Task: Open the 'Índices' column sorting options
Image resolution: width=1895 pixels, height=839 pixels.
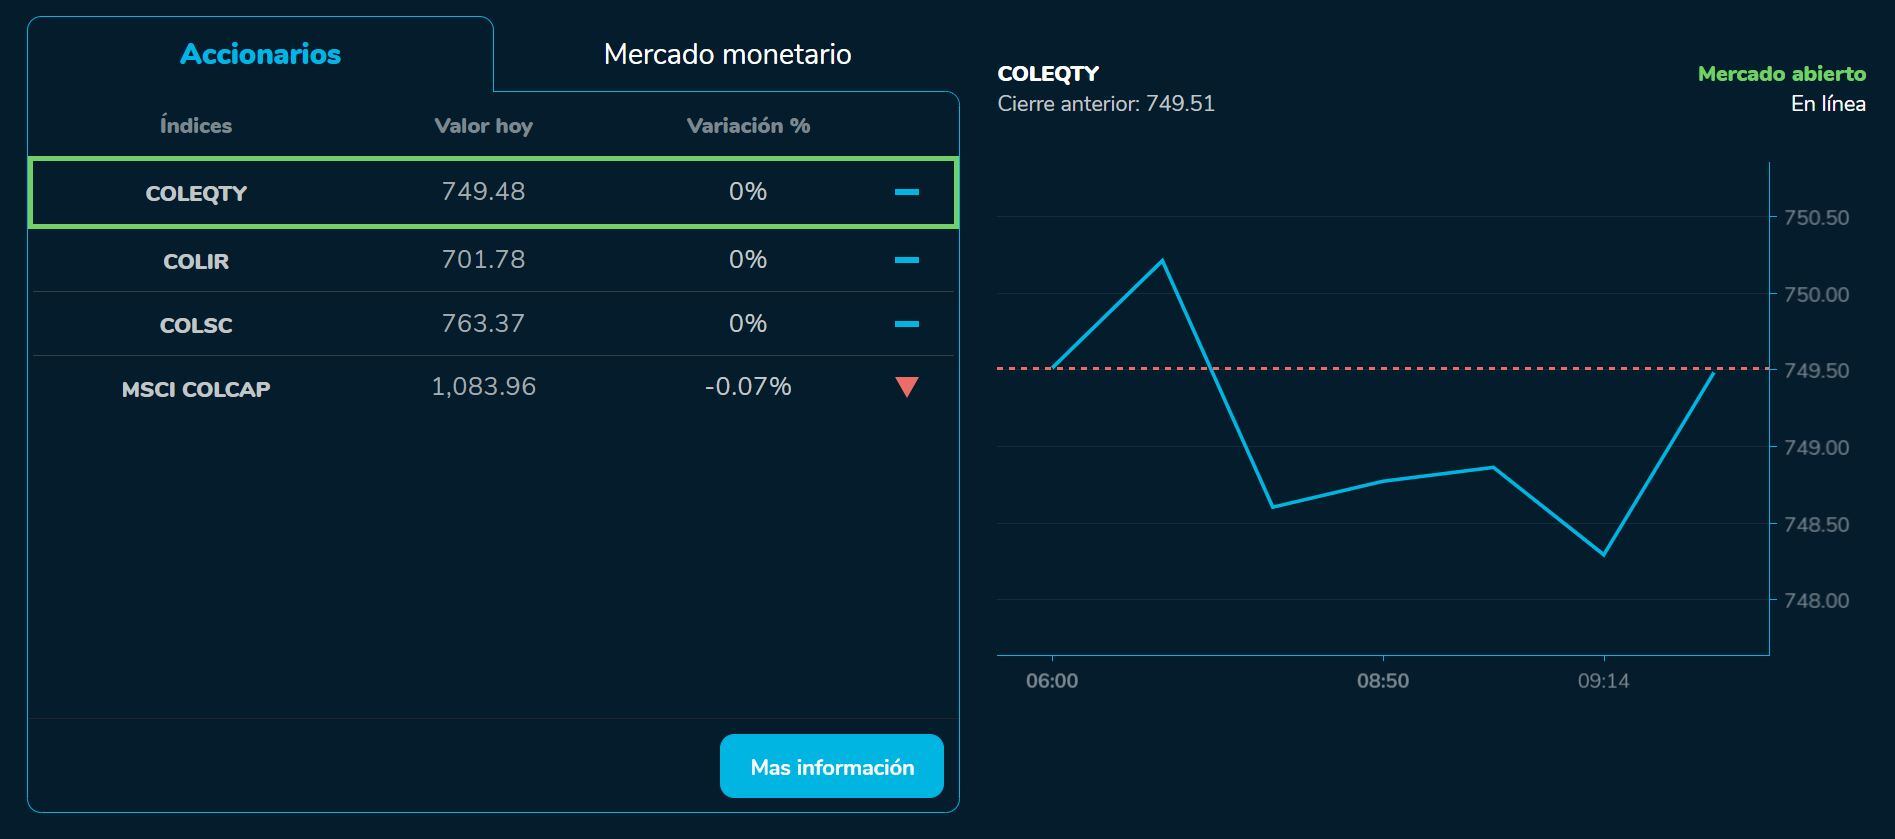Action: tap(196, 126)
